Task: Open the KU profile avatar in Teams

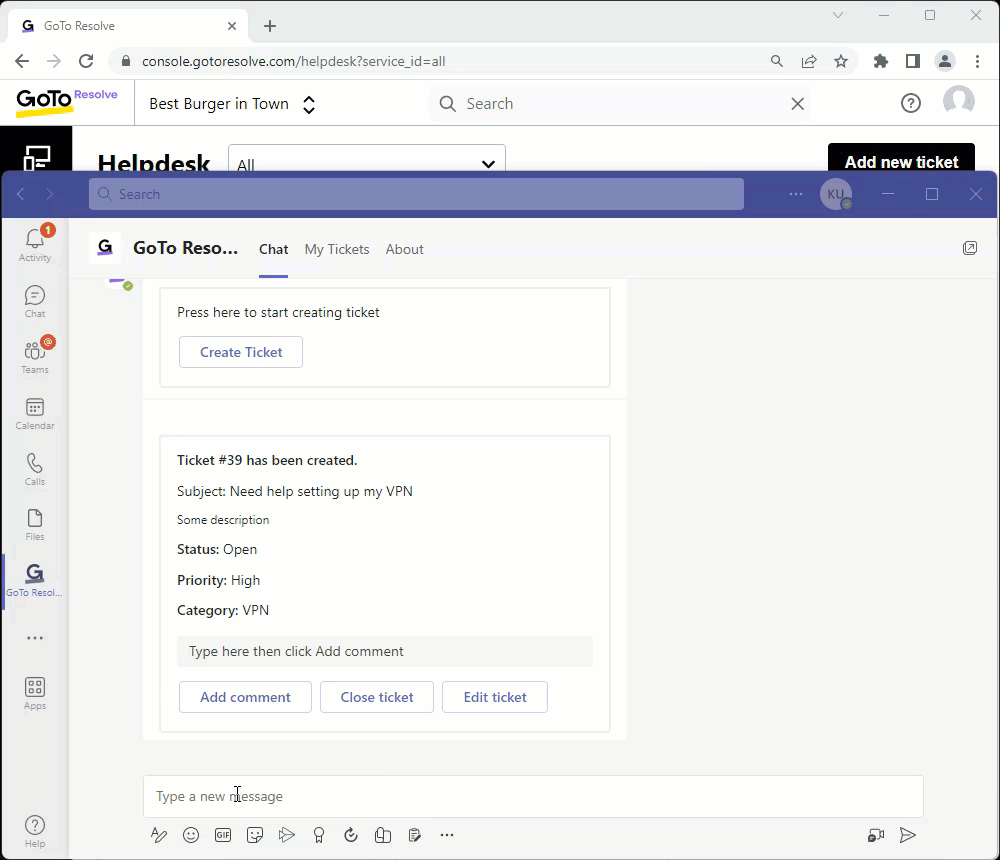Action: click(835, 194)
